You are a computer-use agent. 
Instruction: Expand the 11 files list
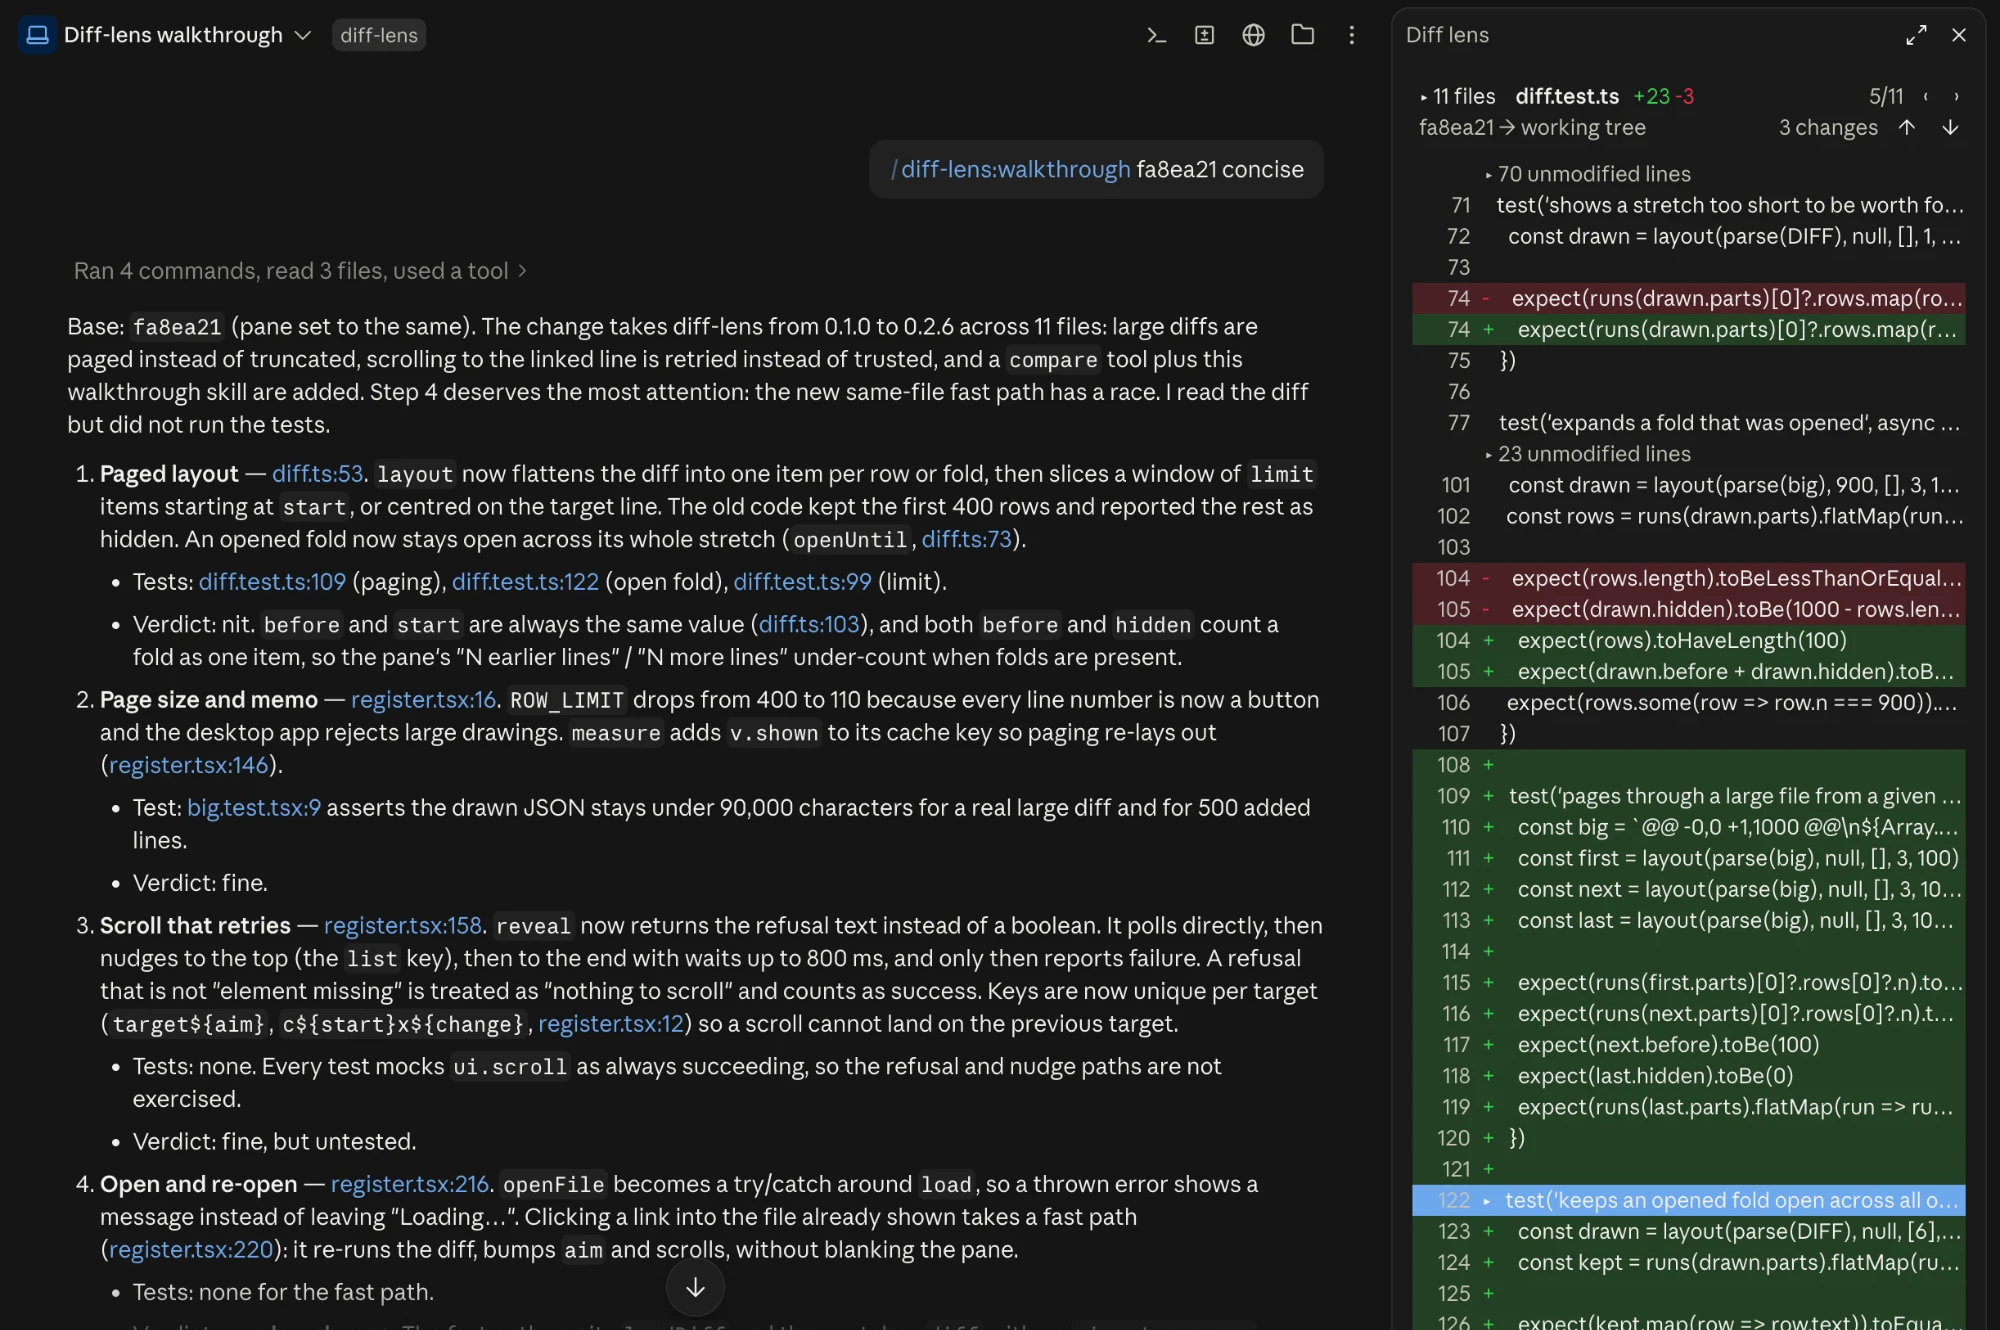[1457, 97]
